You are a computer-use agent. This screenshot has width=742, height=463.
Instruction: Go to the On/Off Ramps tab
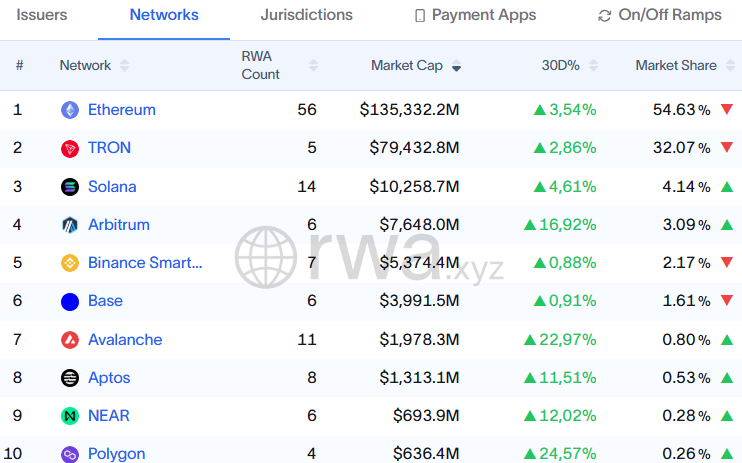click(660, 15)
